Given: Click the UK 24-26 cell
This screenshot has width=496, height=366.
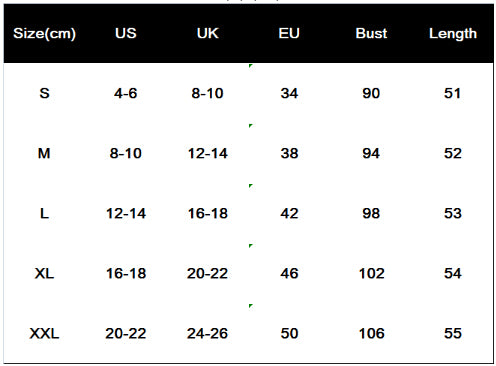Looking at the screenshot, I should click(x=207, y=333).
